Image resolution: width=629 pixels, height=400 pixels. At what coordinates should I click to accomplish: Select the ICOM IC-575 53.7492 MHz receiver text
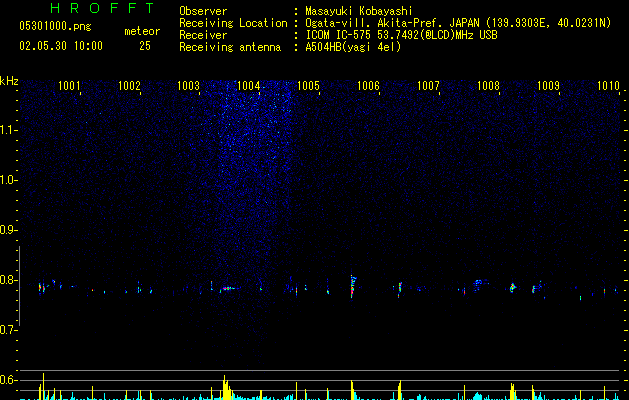coord(401,35)
